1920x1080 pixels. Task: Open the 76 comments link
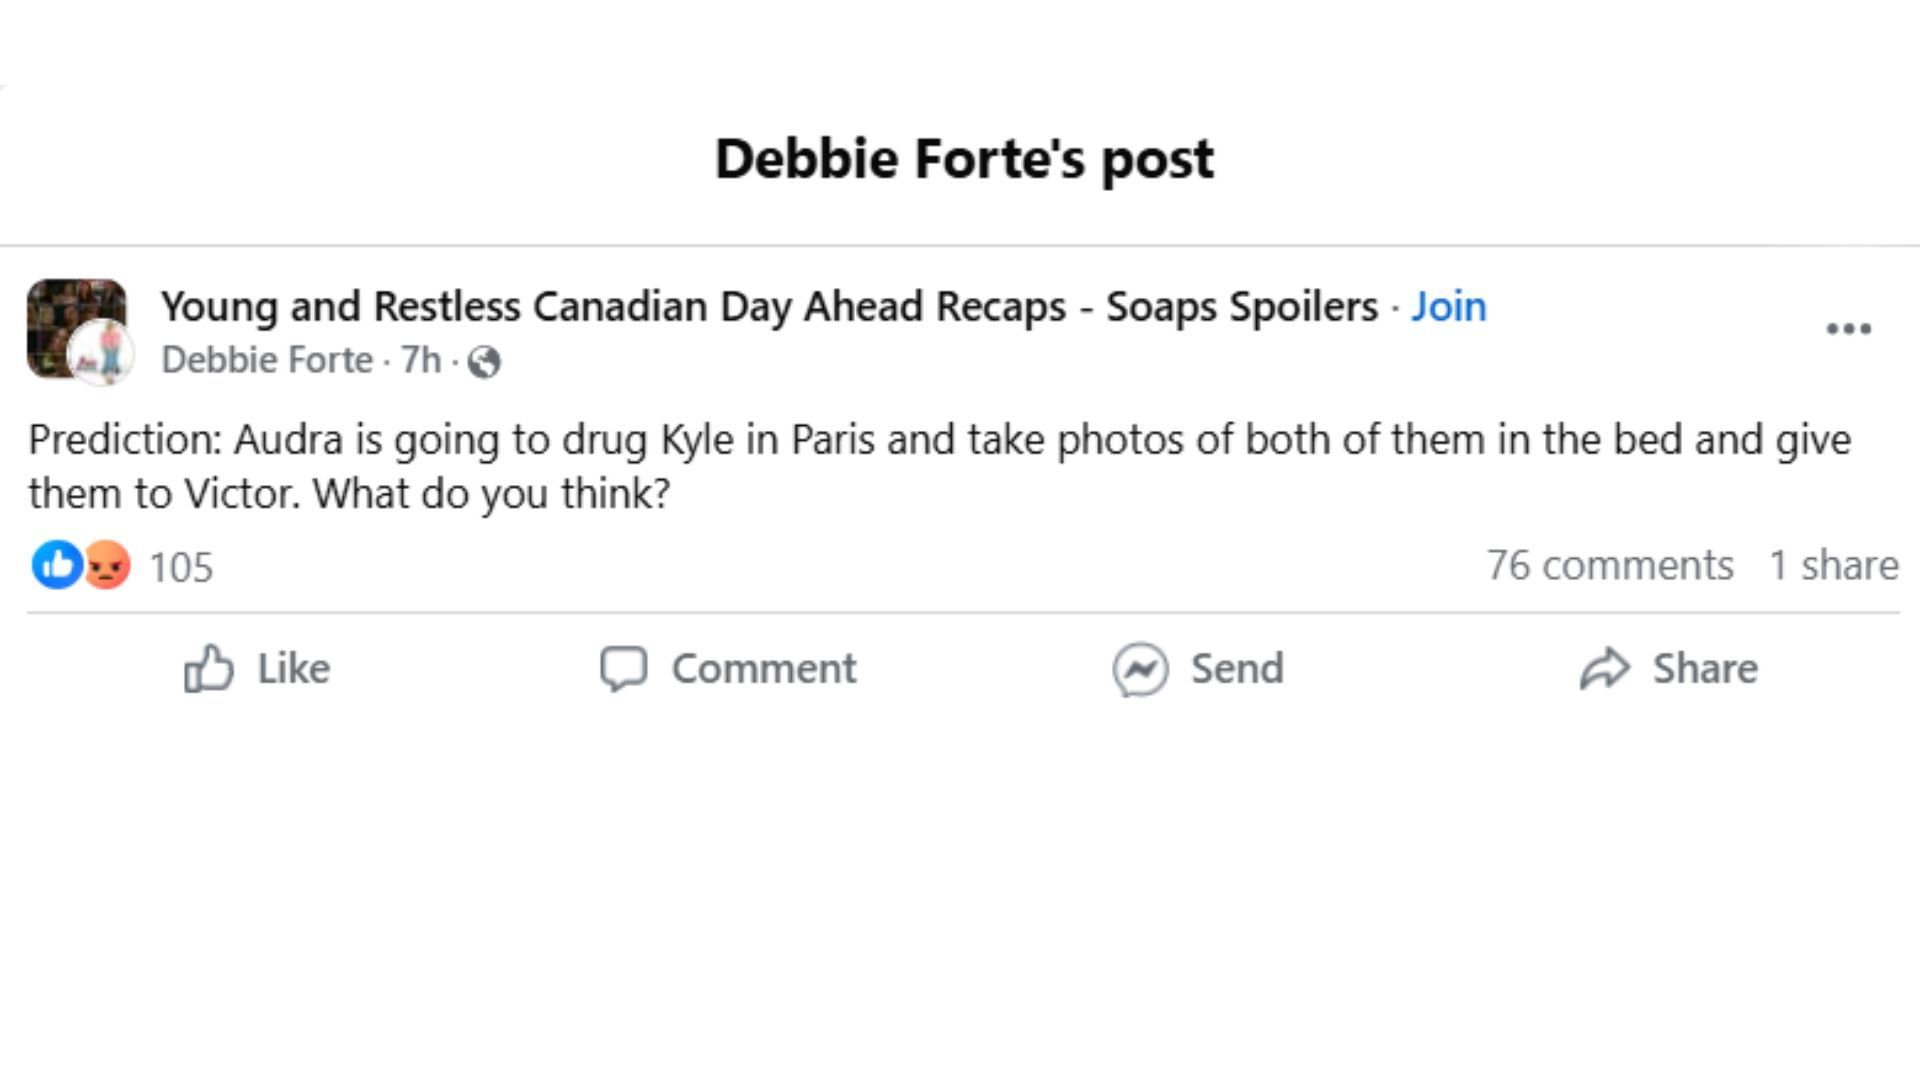pos(1609,565)
